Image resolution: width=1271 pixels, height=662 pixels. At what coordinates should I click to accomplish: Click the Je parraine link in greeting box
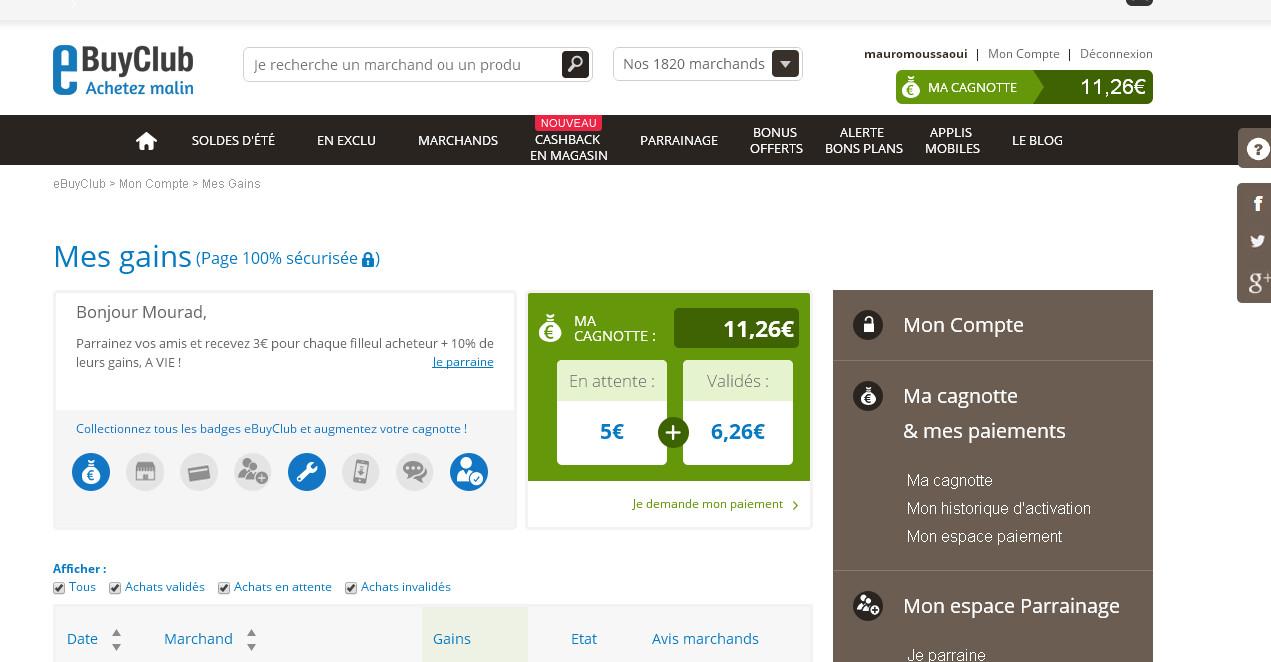463,362
